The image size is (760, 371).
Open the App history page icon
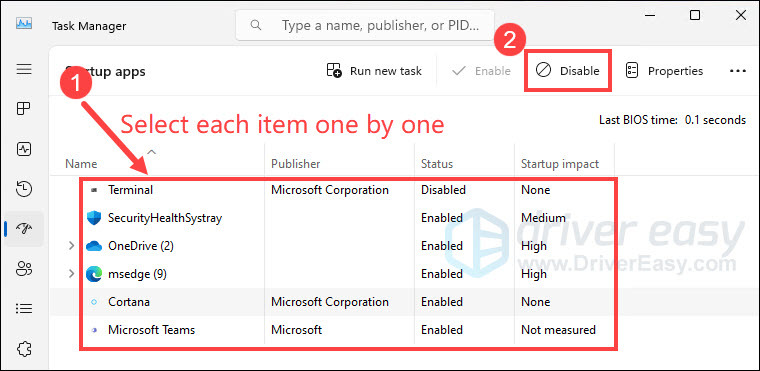tap(24, 189)
